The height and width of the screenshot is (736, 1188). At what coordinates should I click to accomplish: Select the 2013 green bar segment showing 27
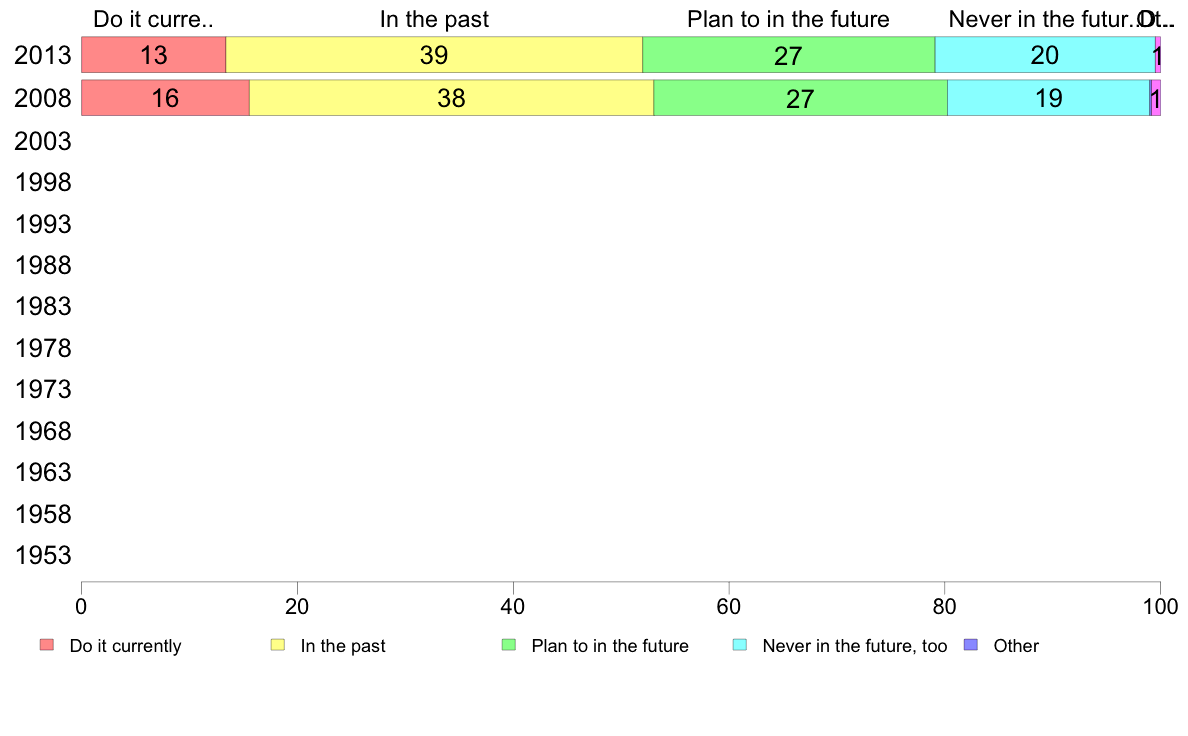(789, 55)
